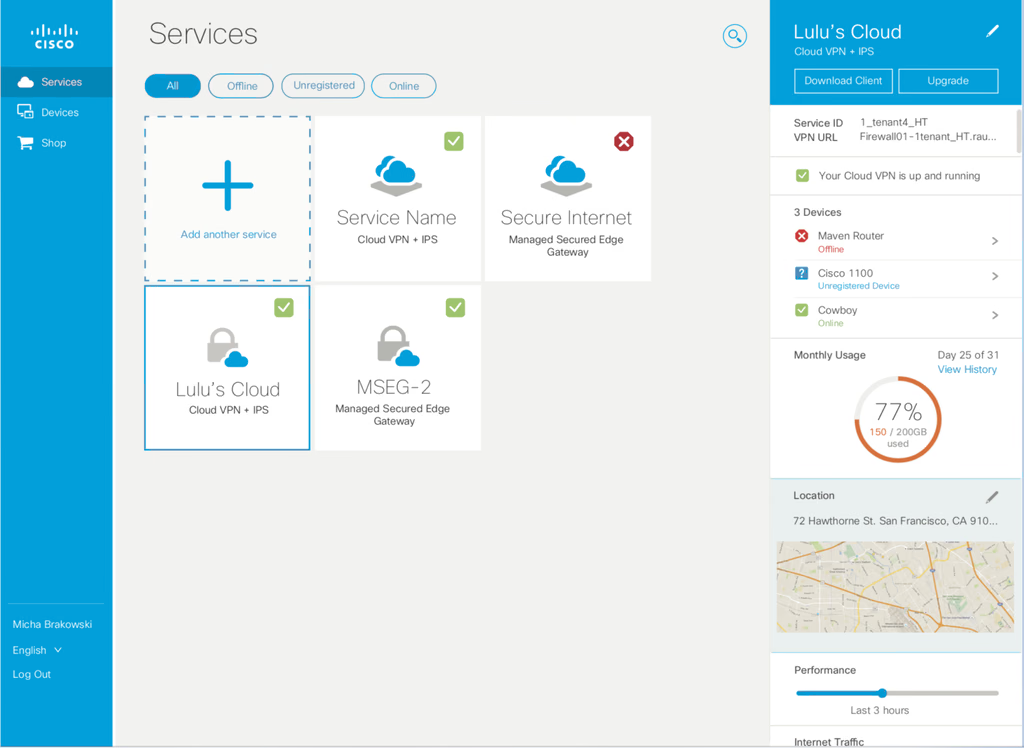Image resolution: width=1024 pixels, height=748 pixels.
Task: Log Out of the account
Action: 31,674
